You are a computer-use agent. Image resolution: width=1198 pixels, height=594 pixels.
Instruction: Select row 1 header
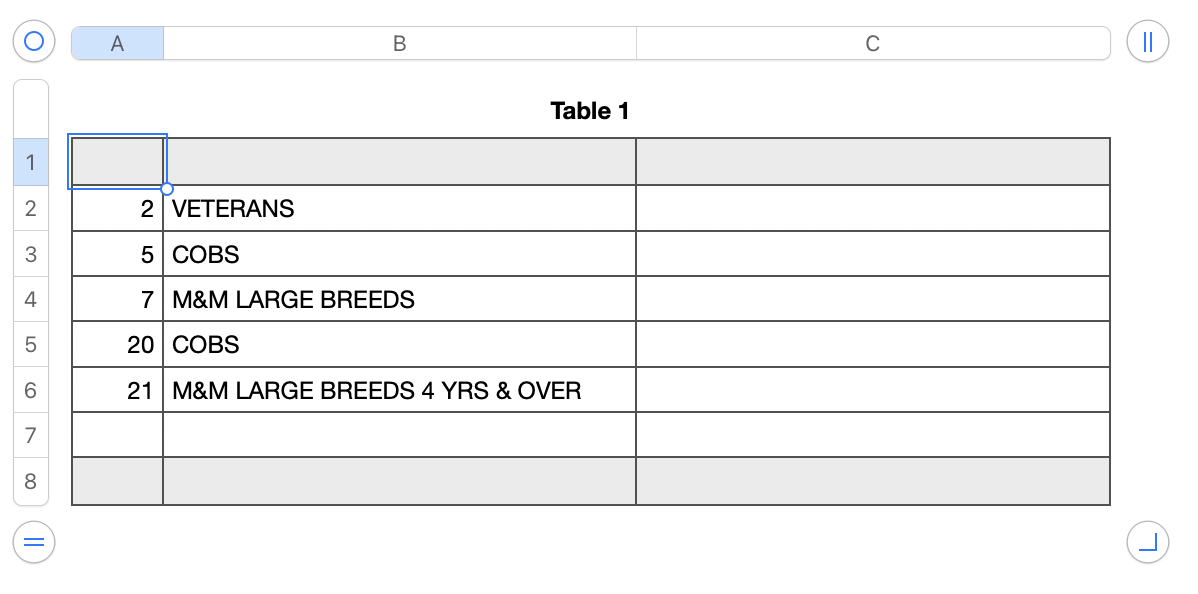coord(30,162)
